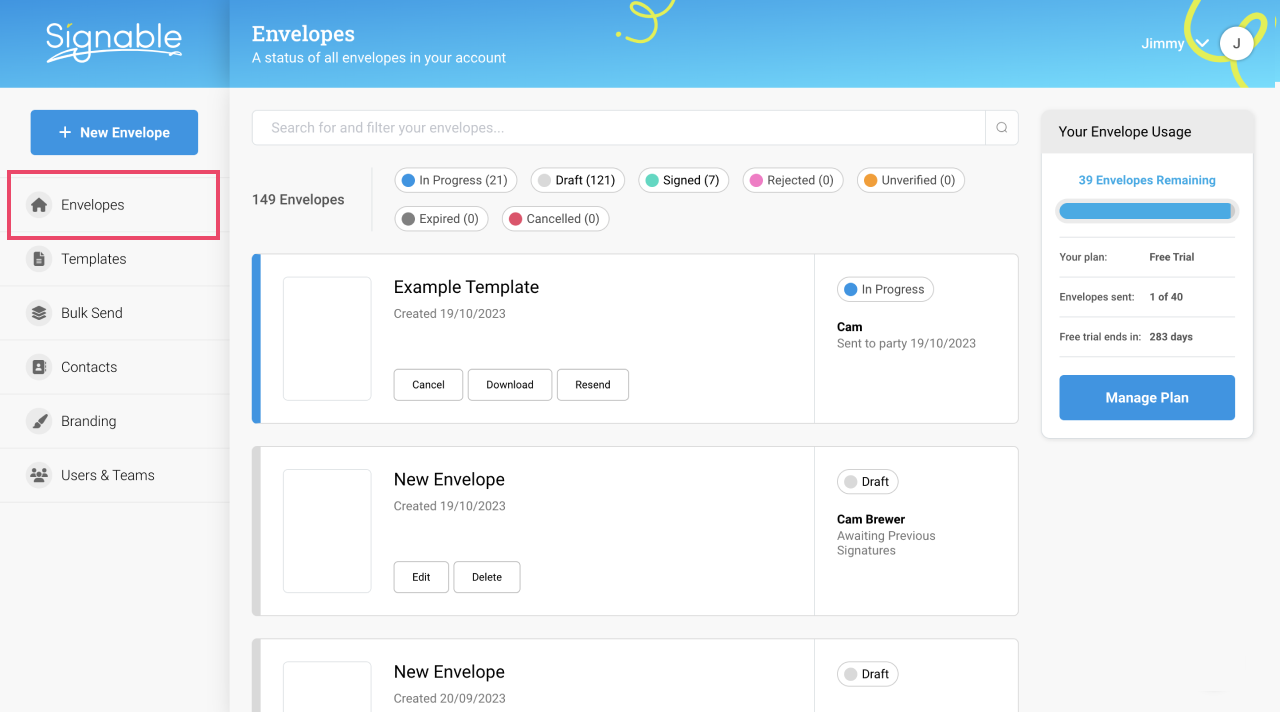Filter by Rejected (0) status
The image size is (1280, 712).
pyautogui.click(x=793, y=180)
